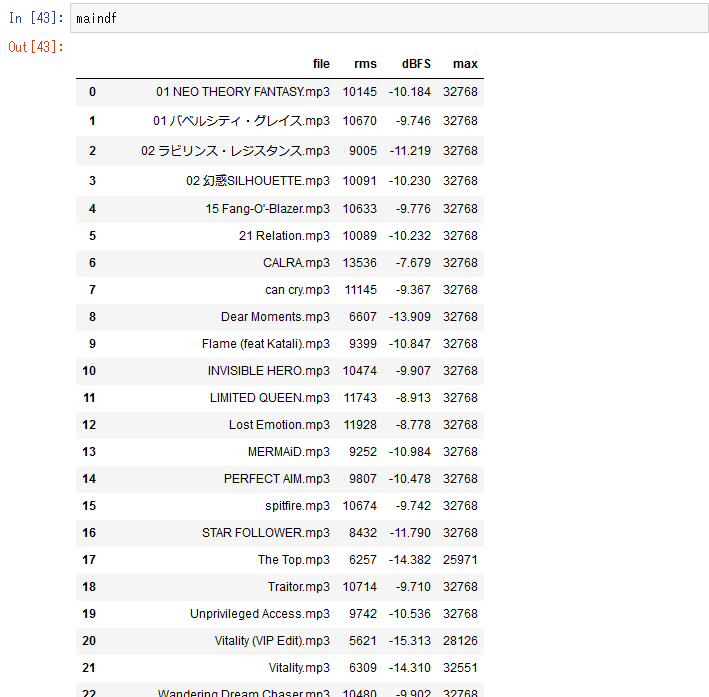This screenshot has width=709, height=697.
Task: Click dBFS value -13.909
Action: [x=410, y=317]
